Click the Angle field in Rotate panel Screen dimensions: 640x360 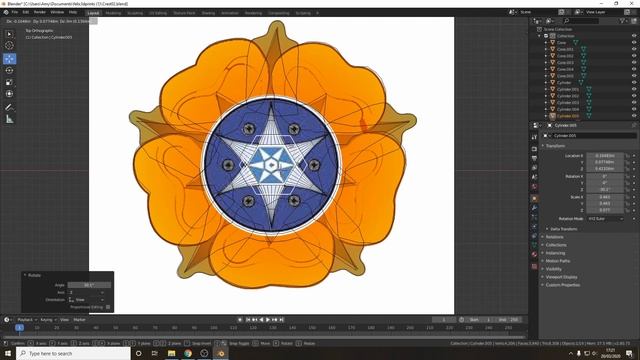pyautogui.click(x=89, y=285)
